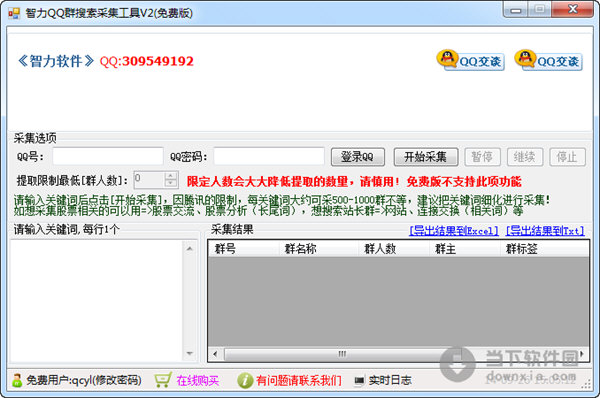Click the 免费用户 user icon in status bar

point(17,380)
